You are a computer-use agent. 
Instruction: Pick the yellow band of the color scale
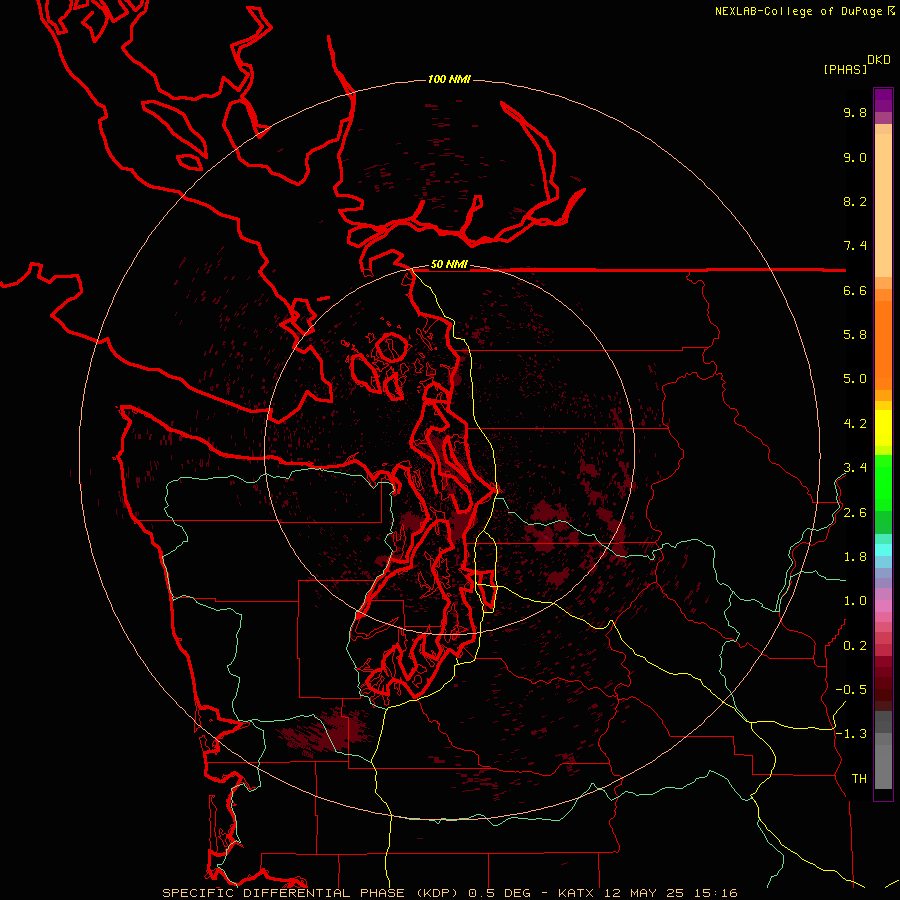883,428
